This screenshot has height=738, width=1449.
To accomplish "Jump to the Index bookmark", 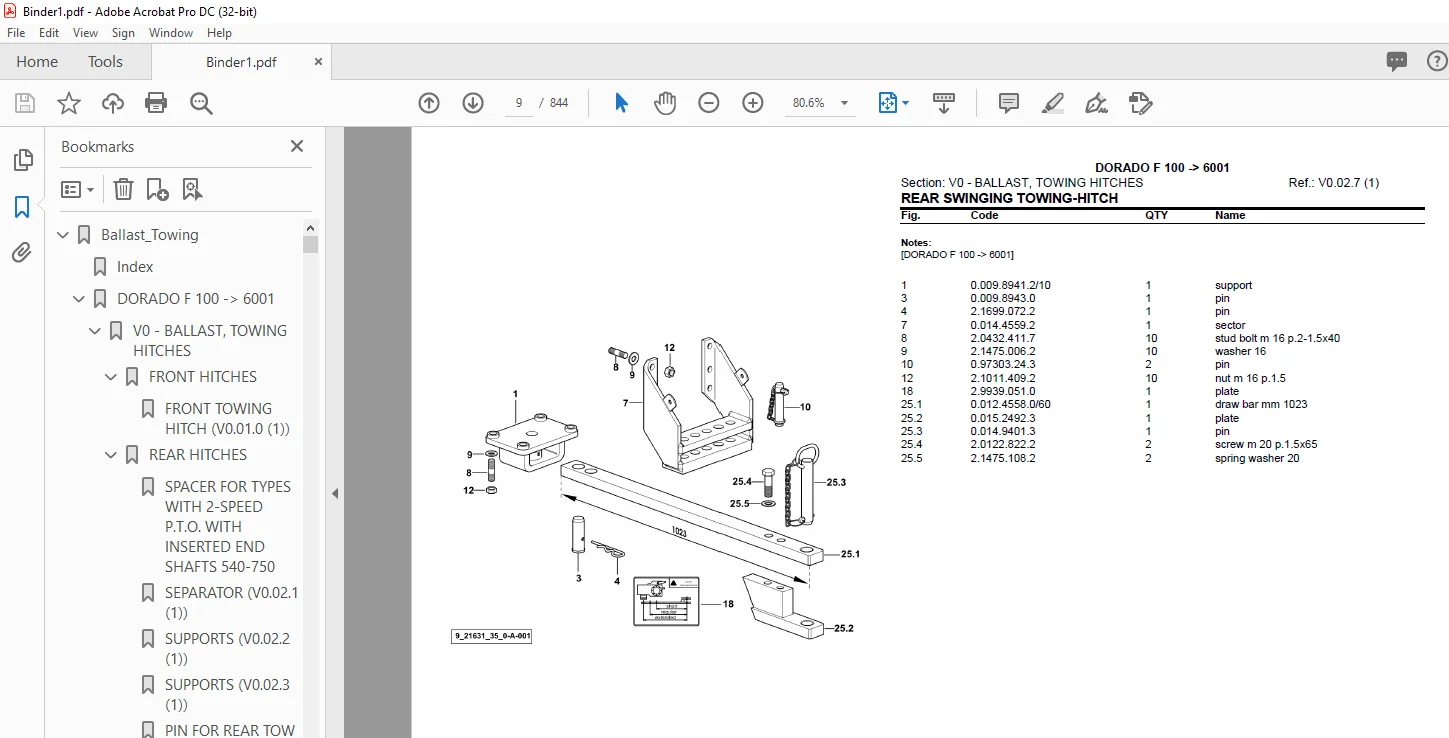I will [135, 267].
